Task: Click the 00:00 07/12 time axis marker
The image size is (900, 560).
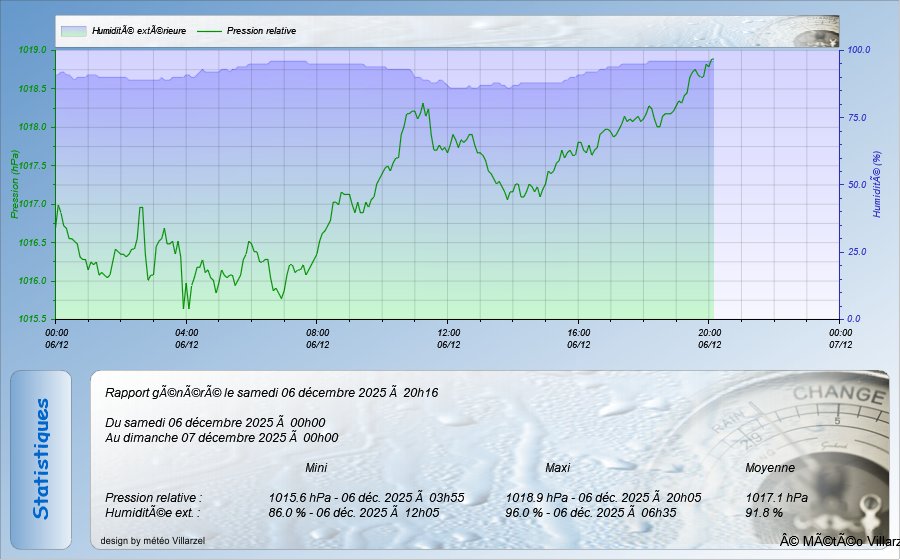Action: click(x=840, y=338)
